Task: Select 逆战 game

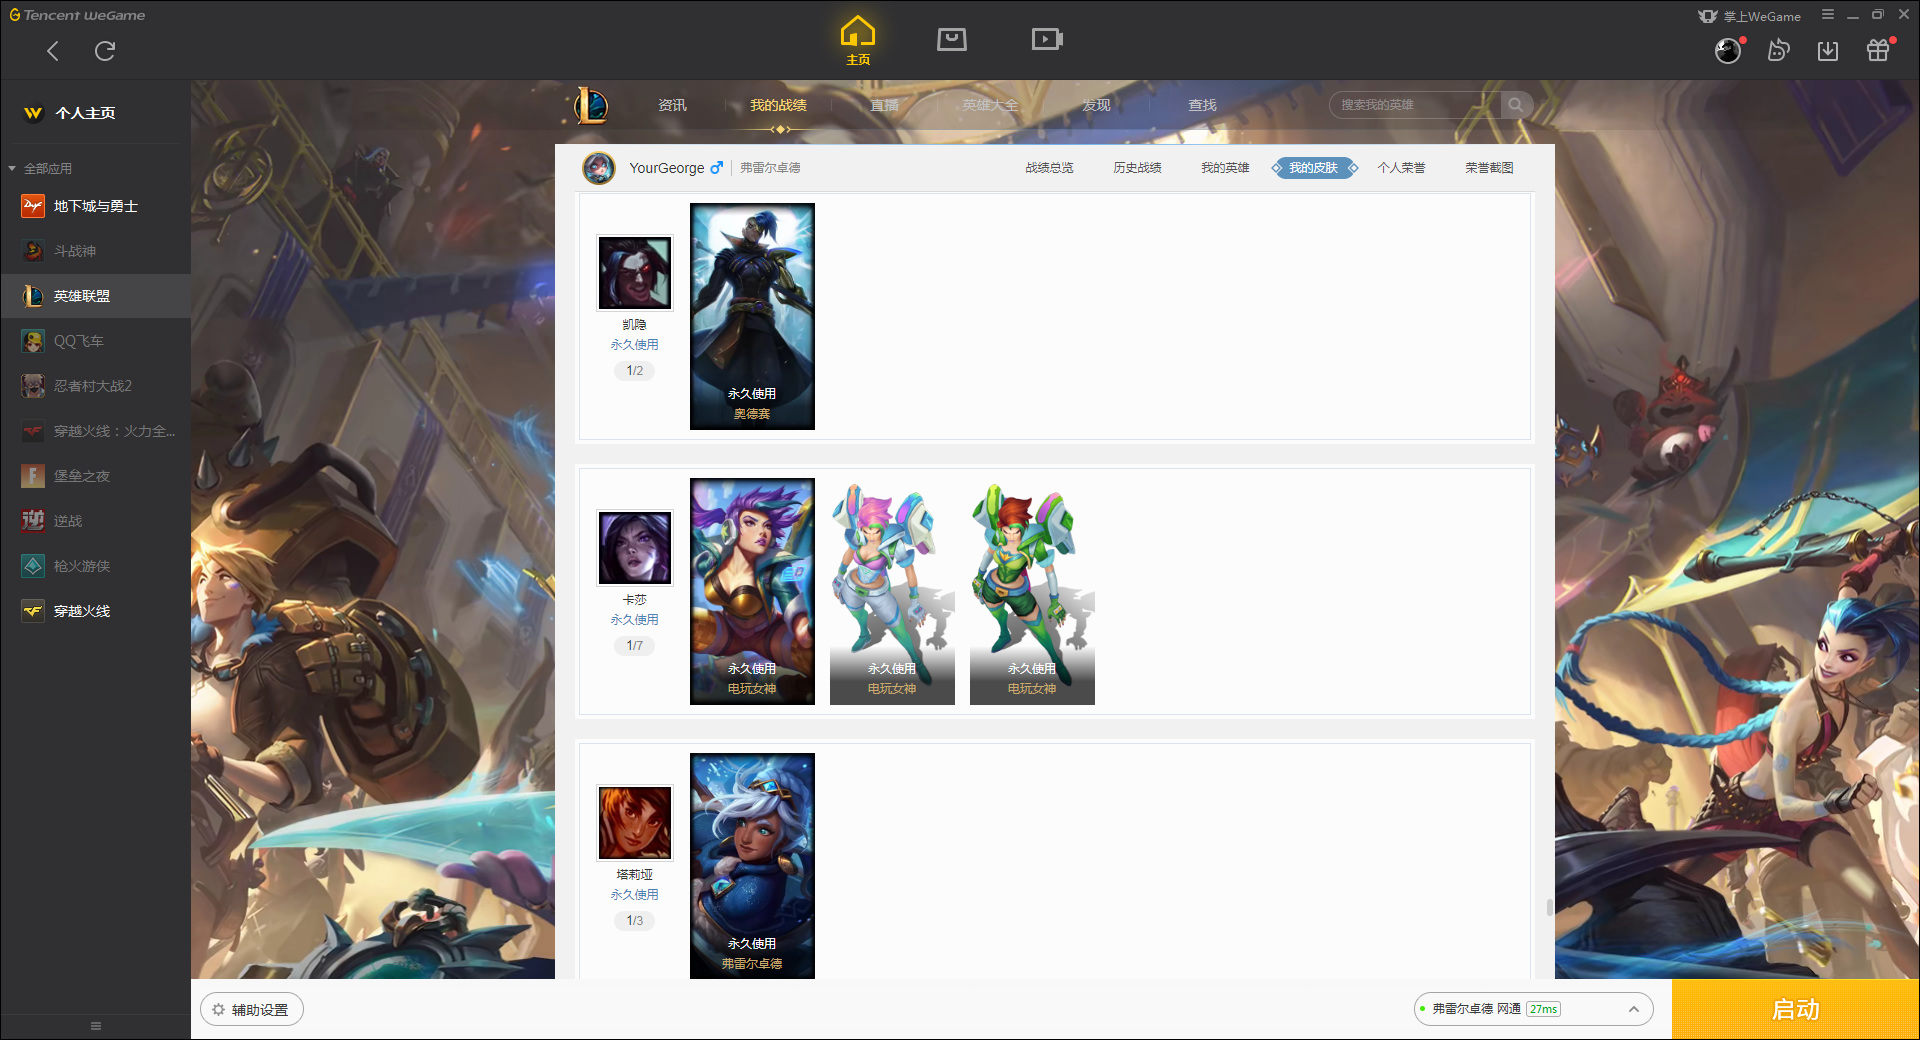Action: [95, 521]
